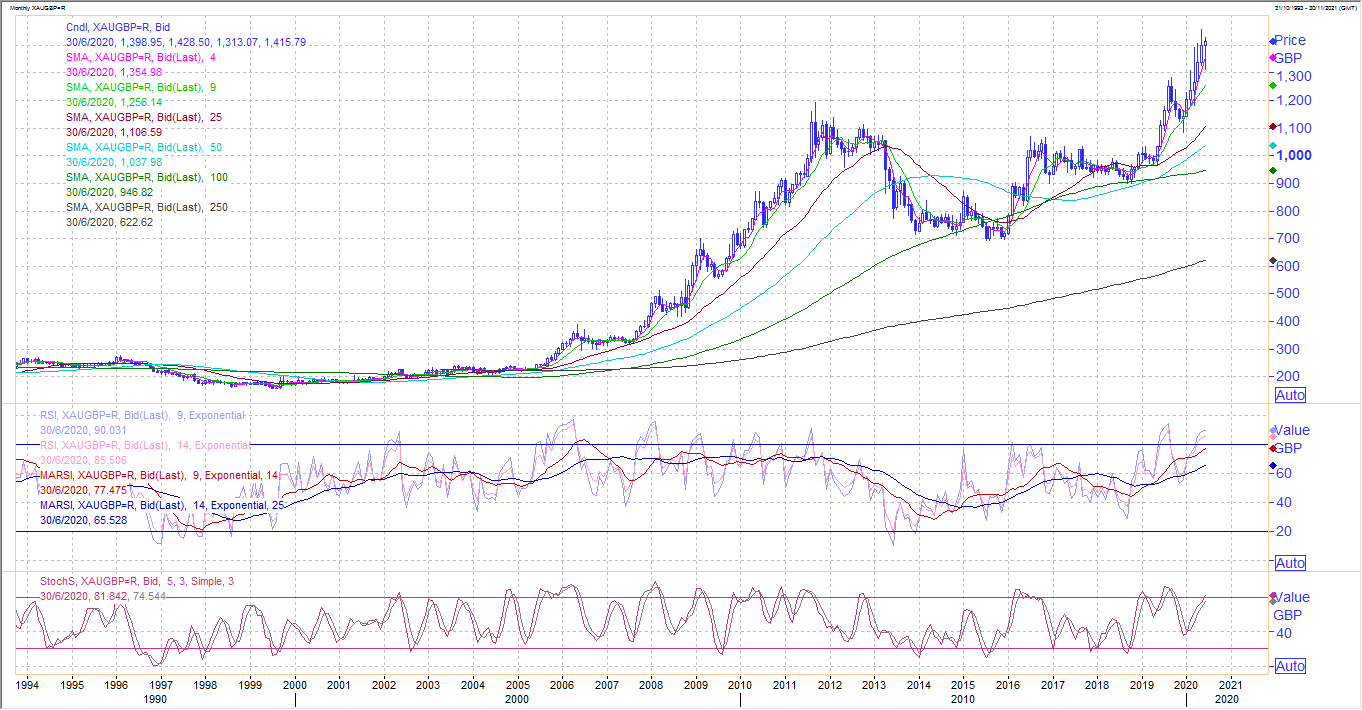Click the 30/6/2020, 622.62 legend value
Viewport: 1362px width, 710px height.
[x=109, y=222]
